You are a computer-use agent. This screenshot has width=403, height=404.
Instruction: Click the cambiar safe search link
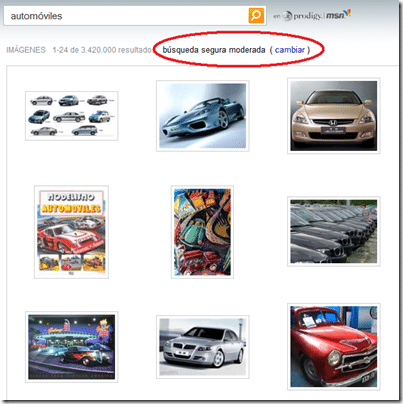point(290,50)
